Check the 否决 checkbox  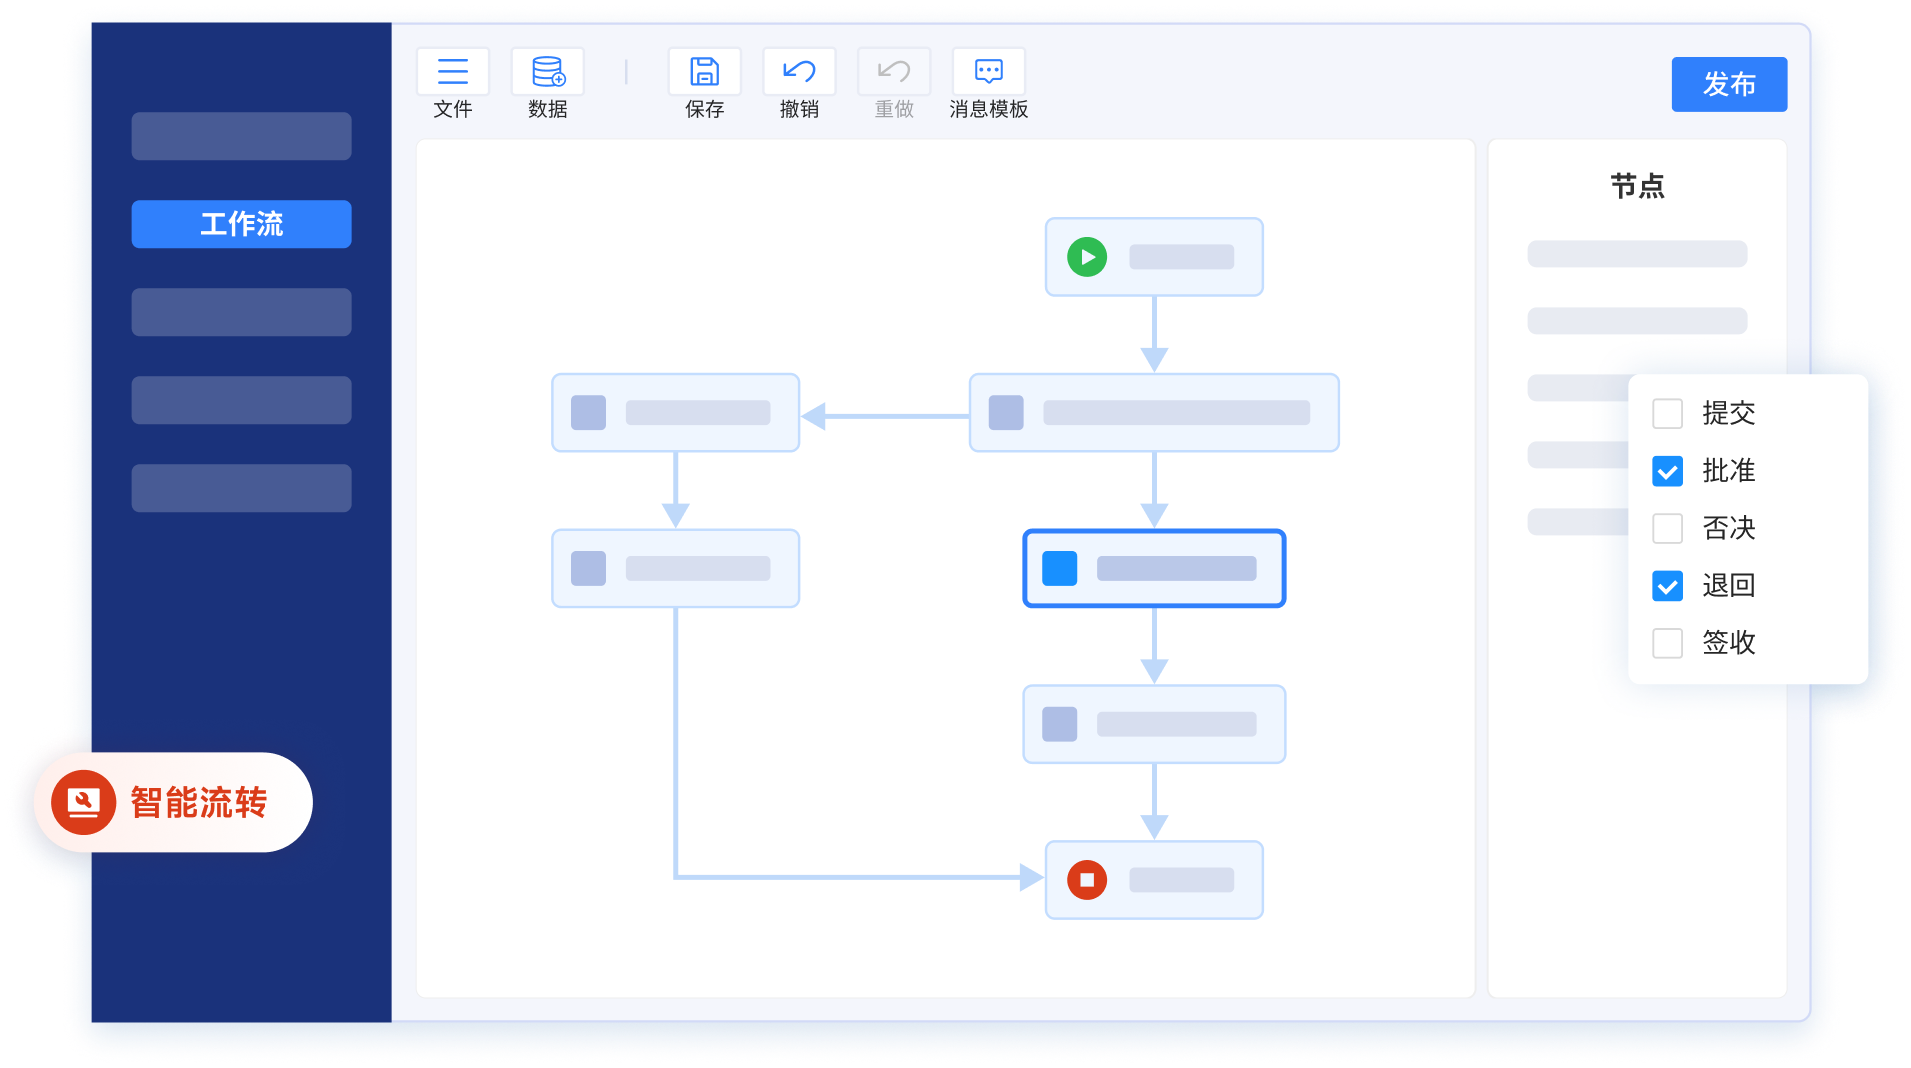(1667, 528)
